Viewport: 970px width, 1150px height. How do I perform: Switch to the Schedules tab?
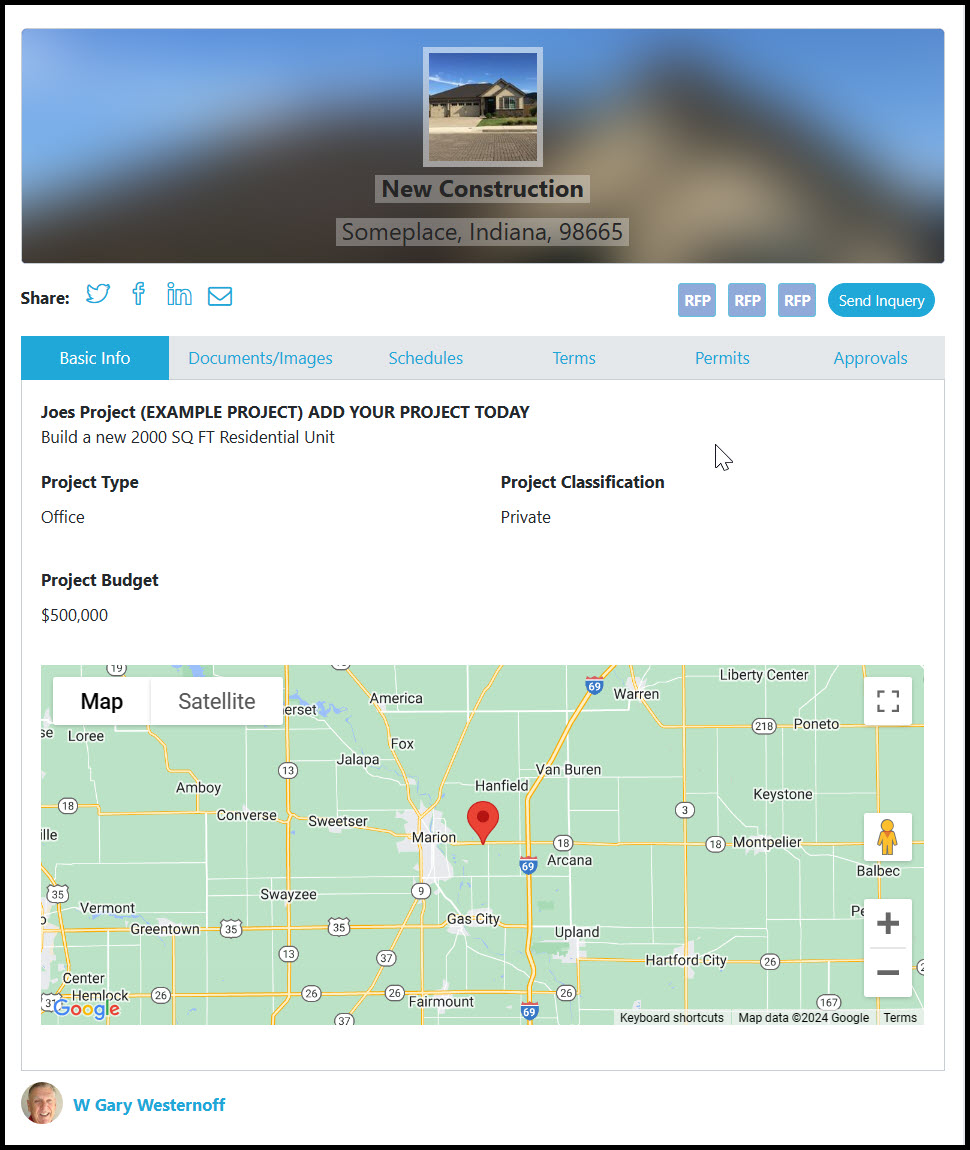pyautogui.click(x=426, y=358)
